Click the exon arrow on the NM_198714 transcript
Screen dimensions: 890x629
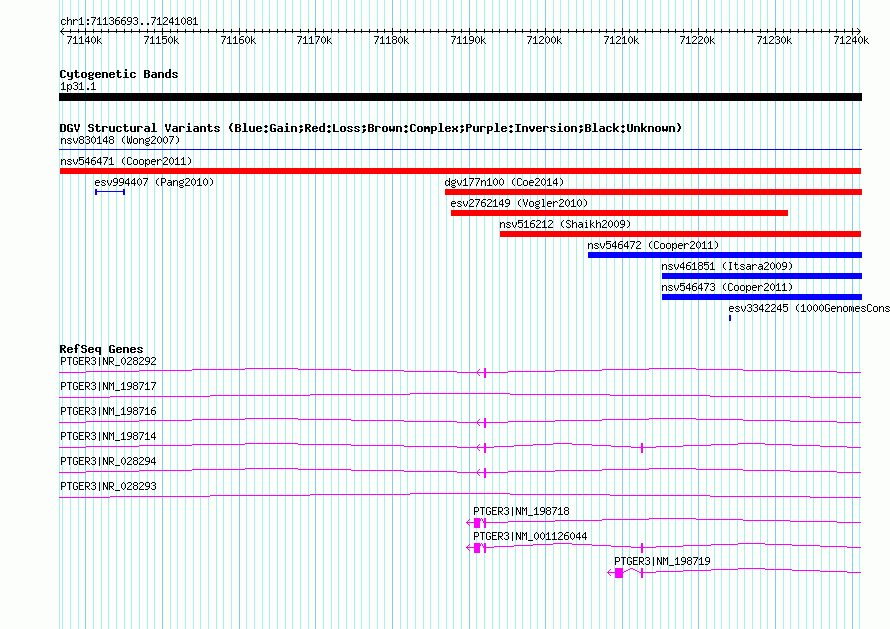[481, 448]
